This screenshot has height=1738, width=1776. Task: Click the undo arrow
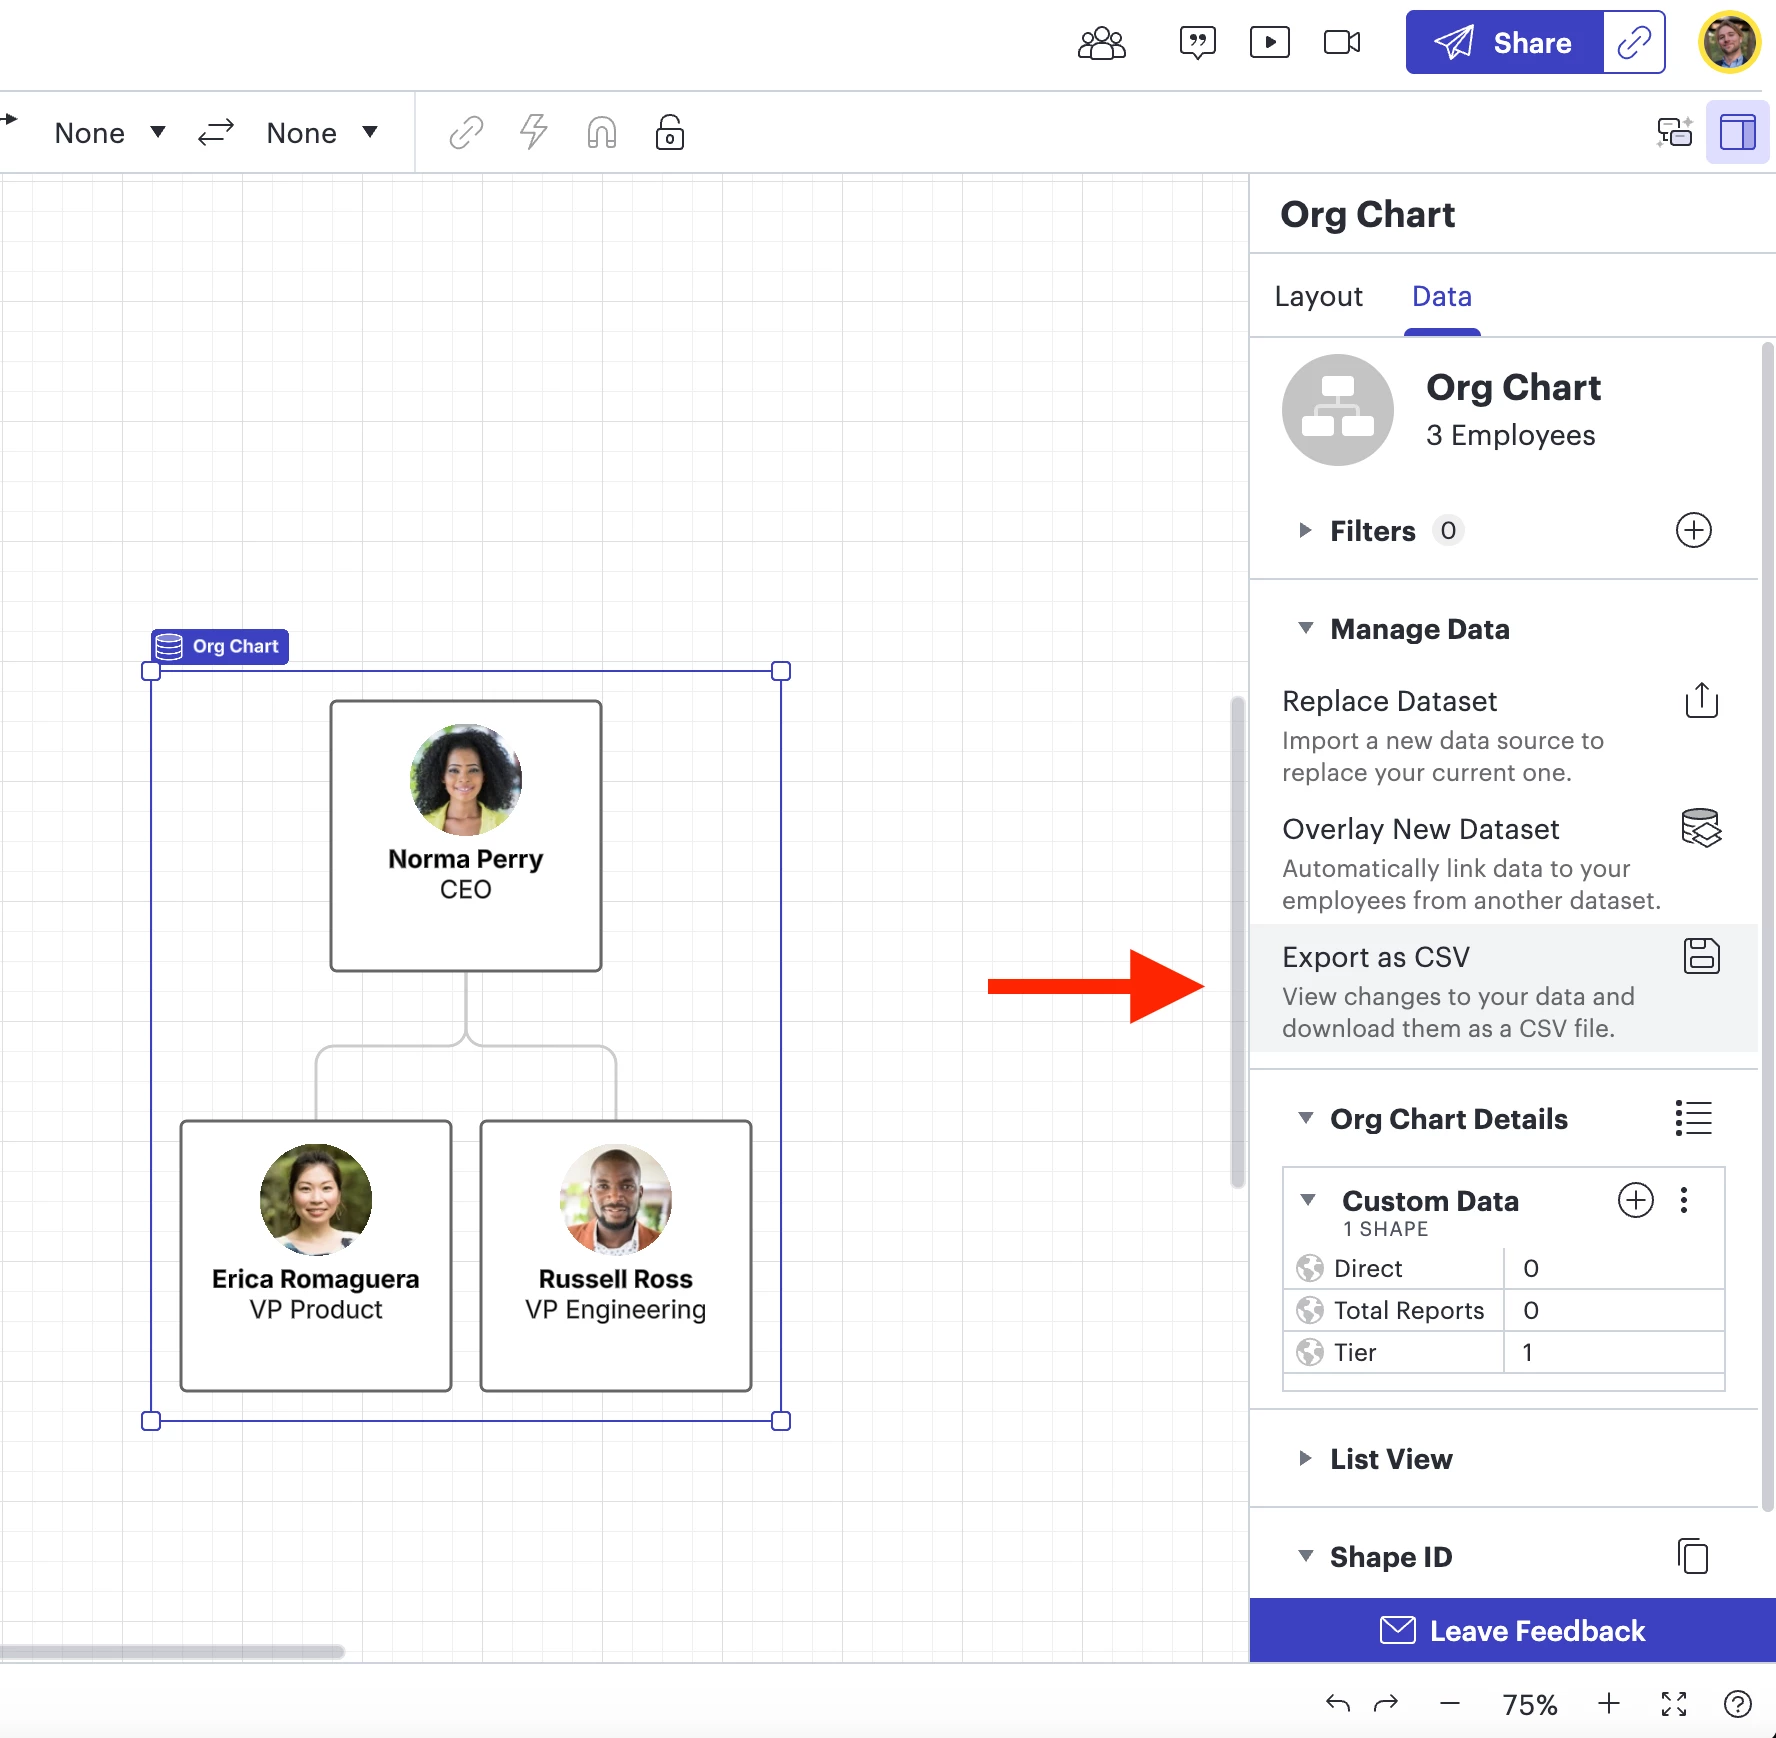1337,1703
